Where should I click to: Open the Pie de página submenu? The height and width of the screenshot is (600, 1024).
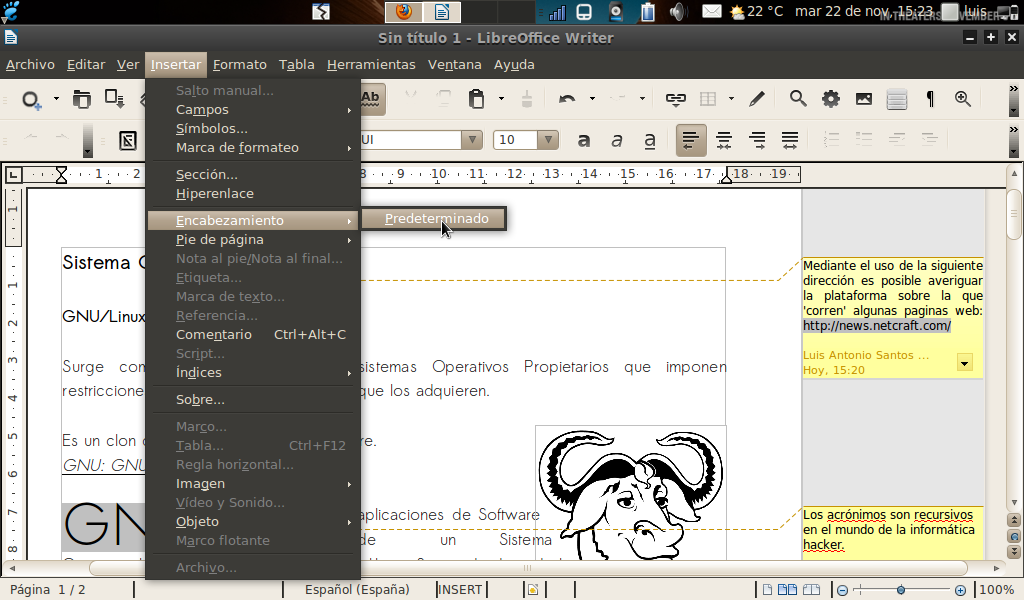pyautogui.click(x=253, y=240)
